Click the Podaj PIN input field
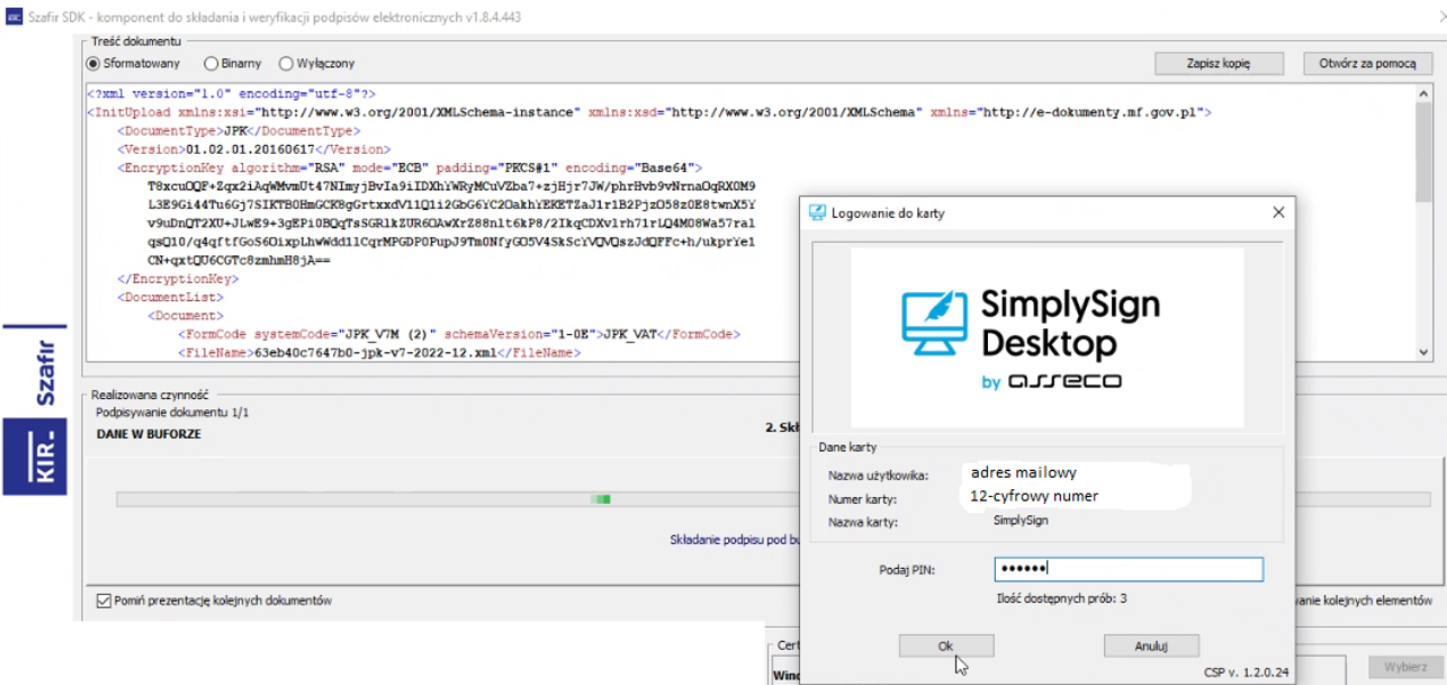 1129,569
